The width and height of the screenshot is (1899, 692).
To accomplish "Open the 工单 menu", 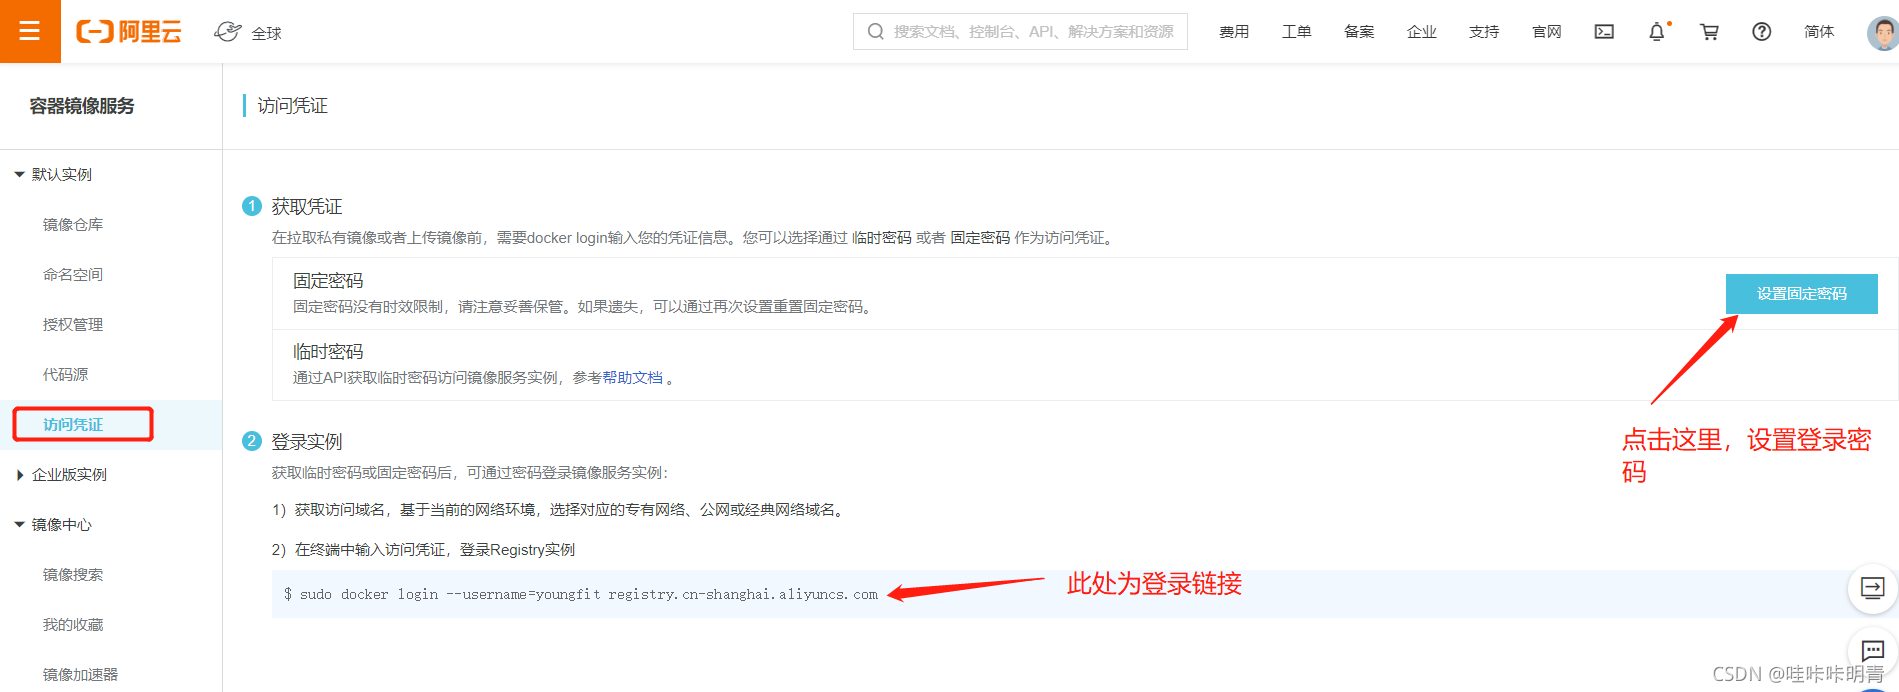I will pyautogui.click(x=1297, y=32).
